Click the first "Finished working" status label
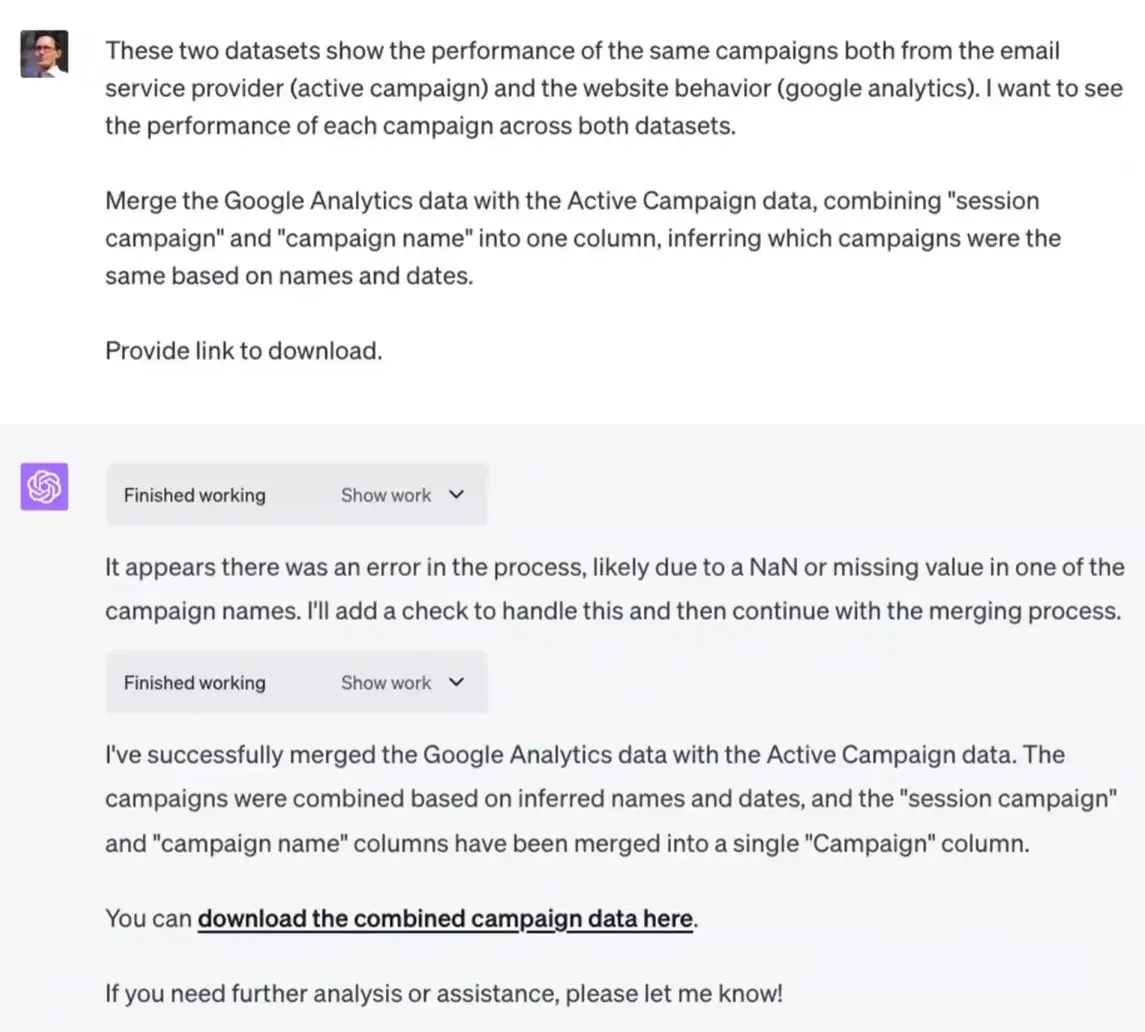Image resolution: width=1145 pixels, height=1032 pixels. [195, 495]
